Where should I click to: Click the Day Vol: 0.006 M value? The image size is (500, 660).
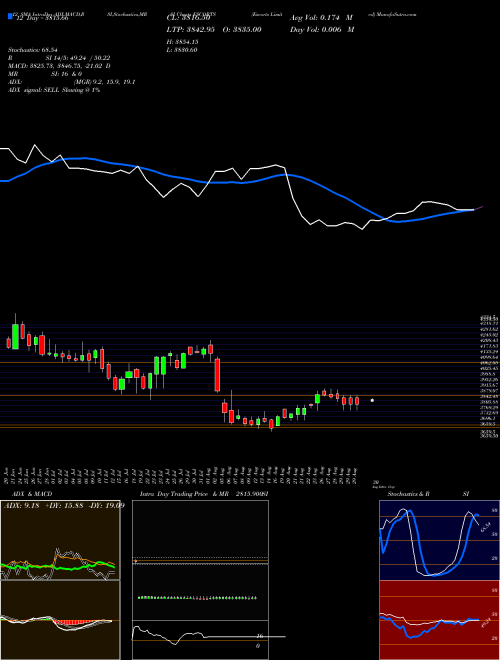coord(322,29)
